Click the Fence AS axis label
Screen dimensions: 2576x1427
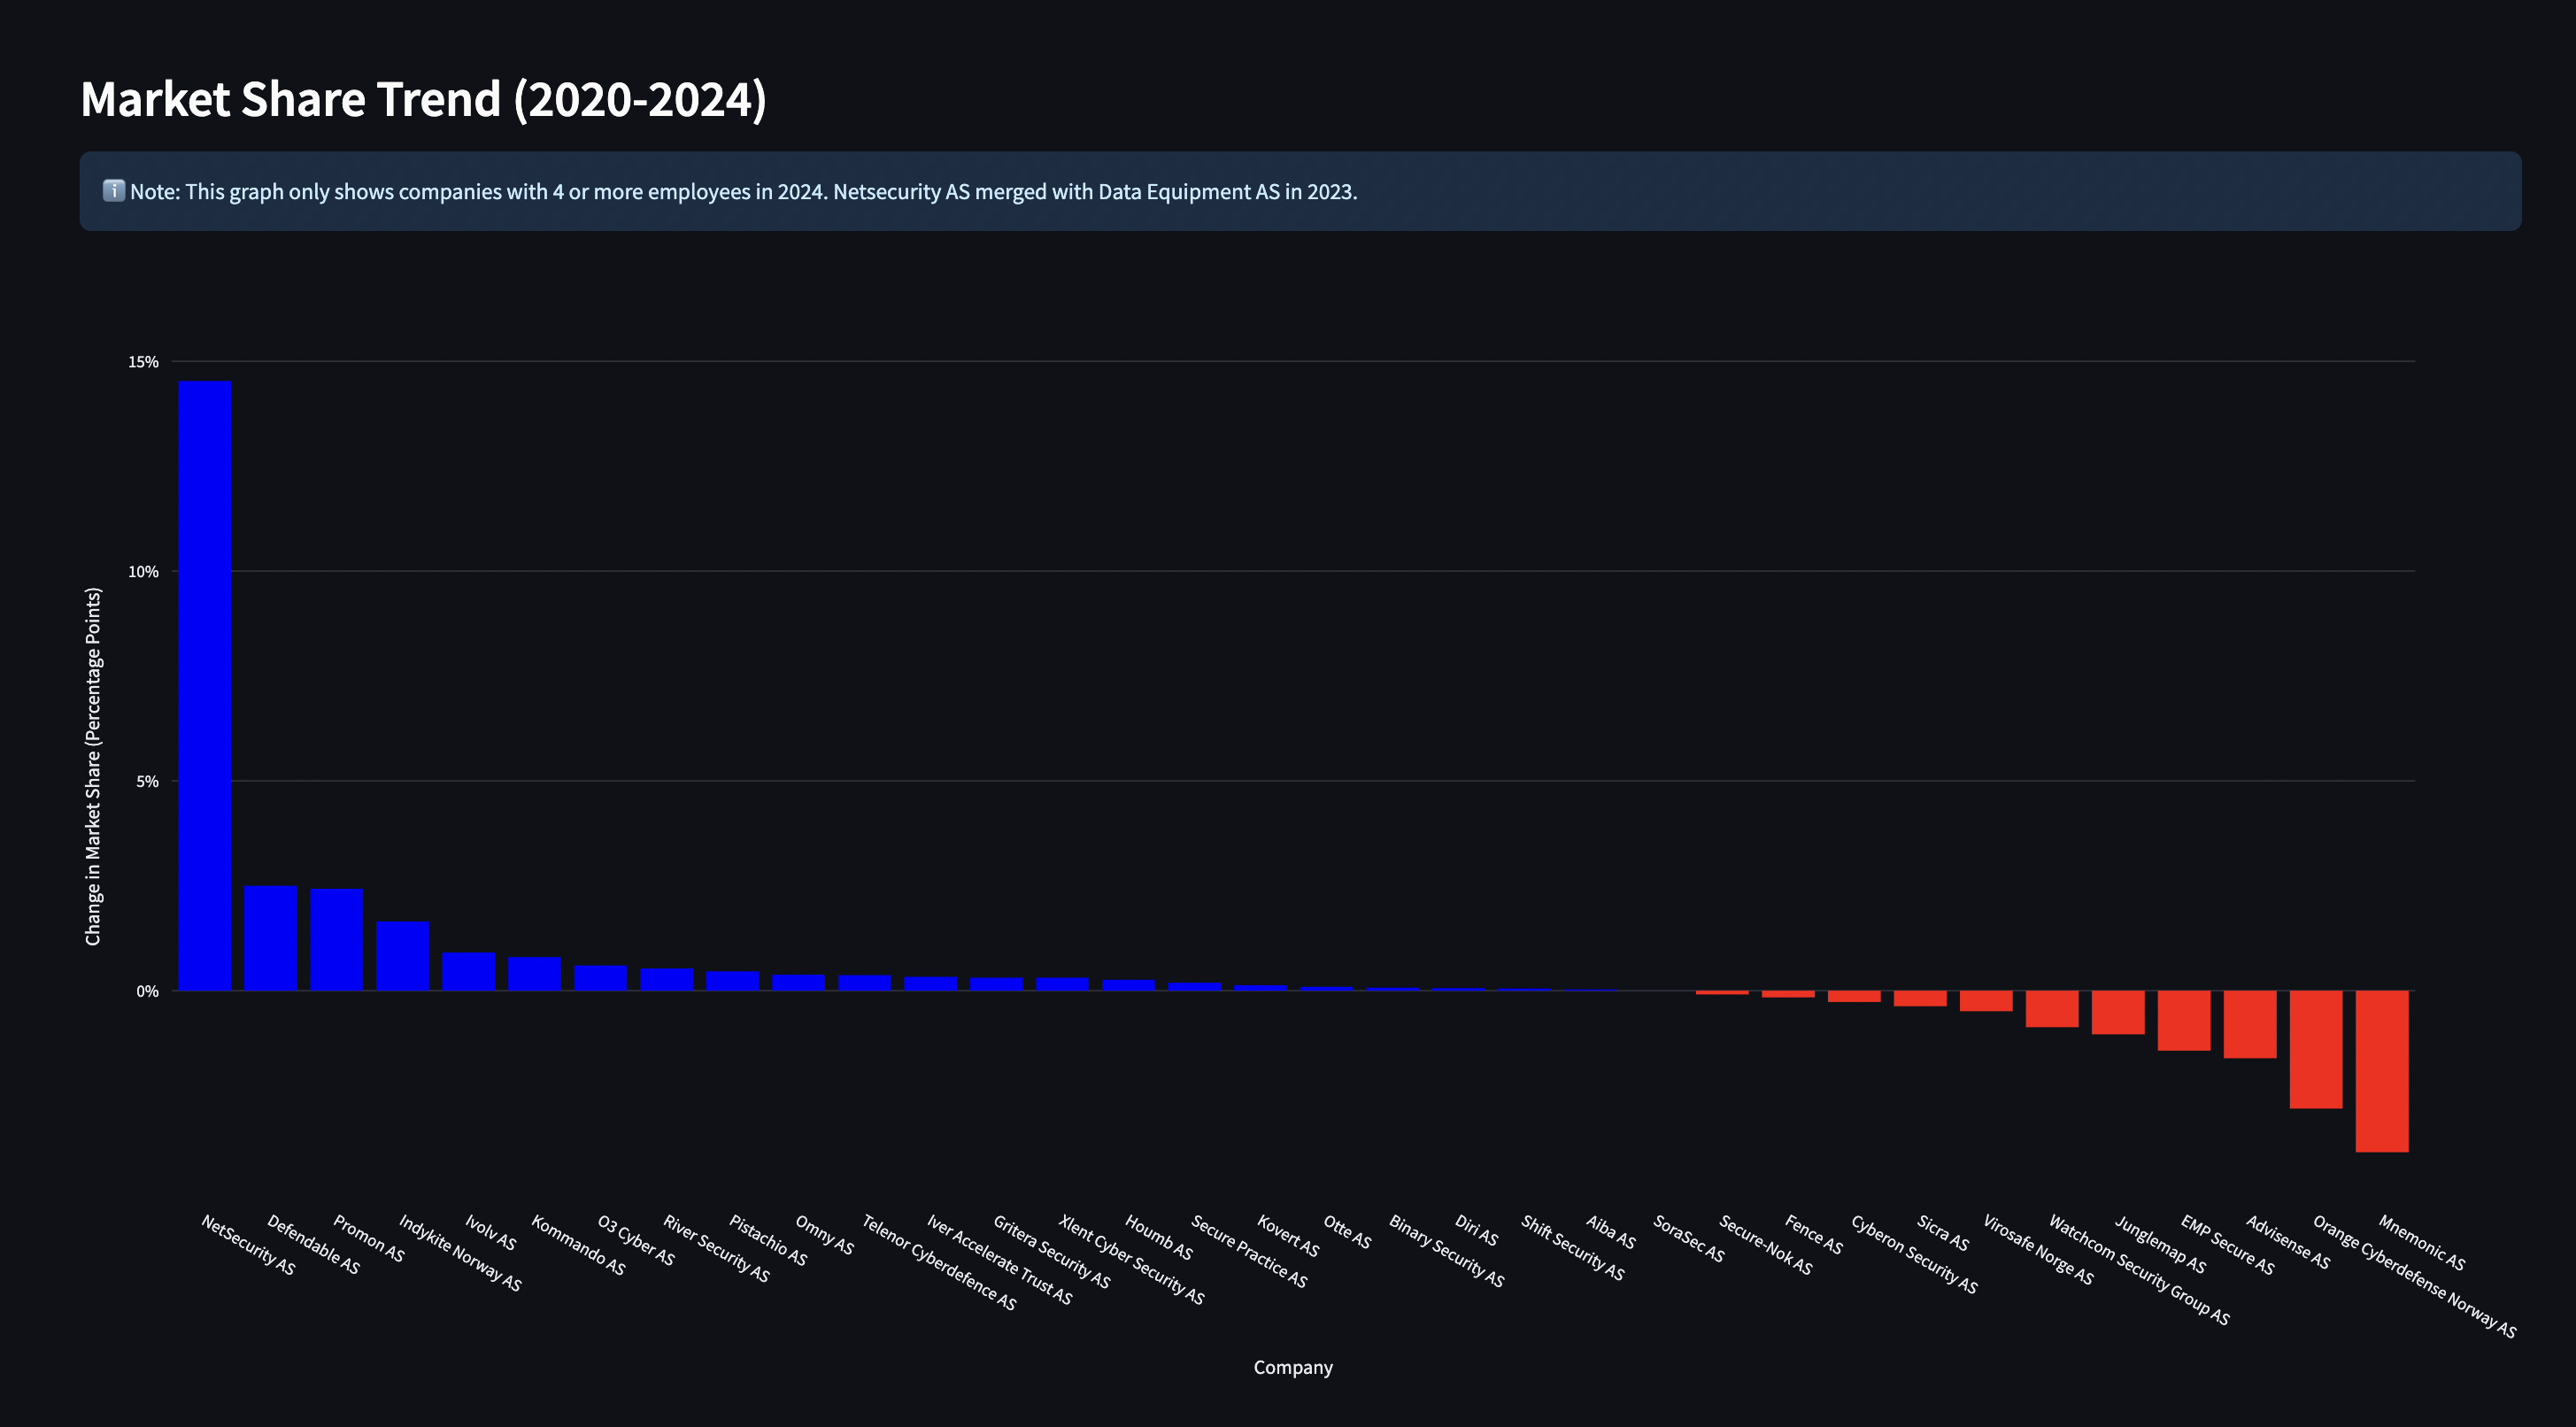(1814, 1234)
